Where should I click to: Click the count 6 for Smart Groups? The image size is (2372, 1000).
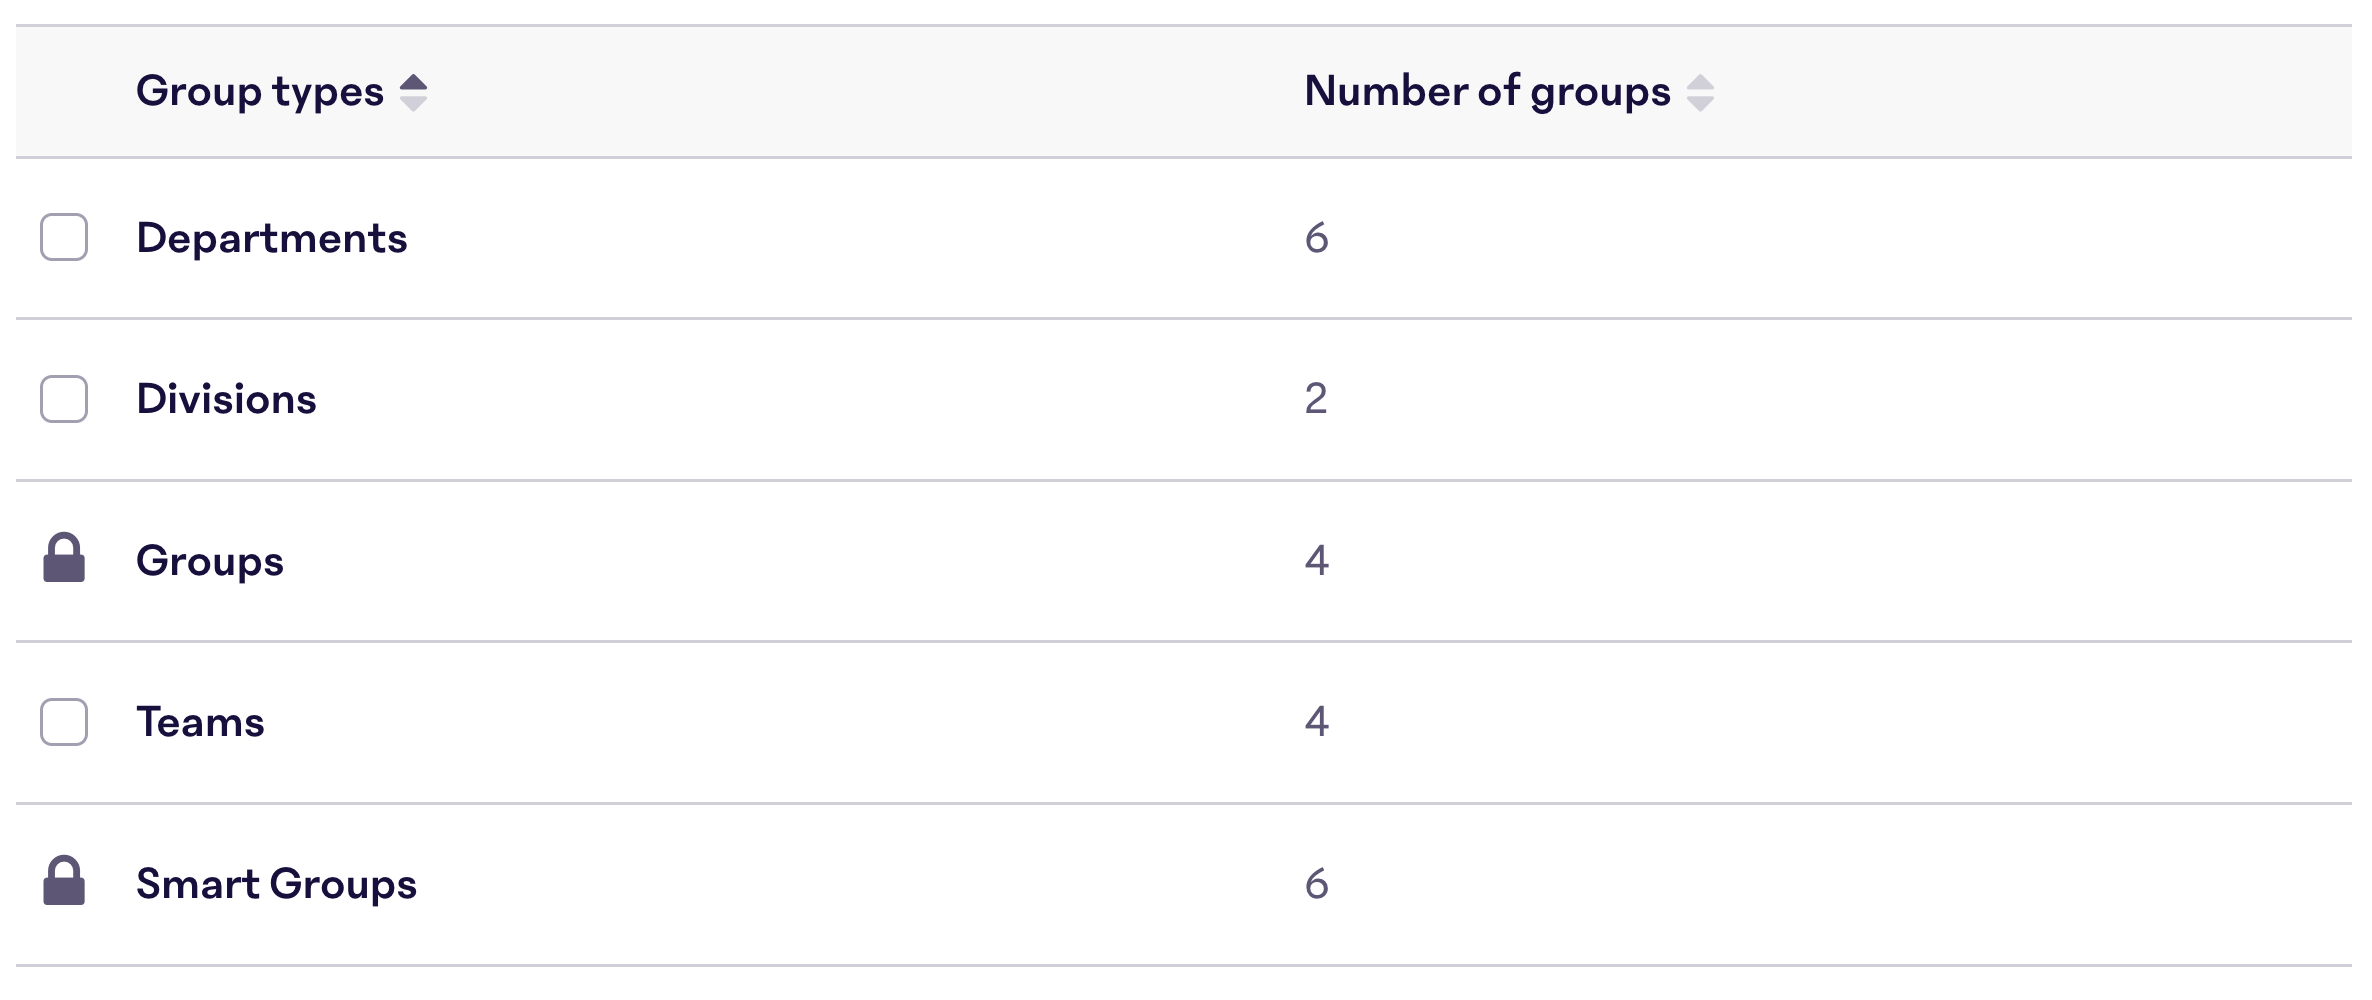1317,884
